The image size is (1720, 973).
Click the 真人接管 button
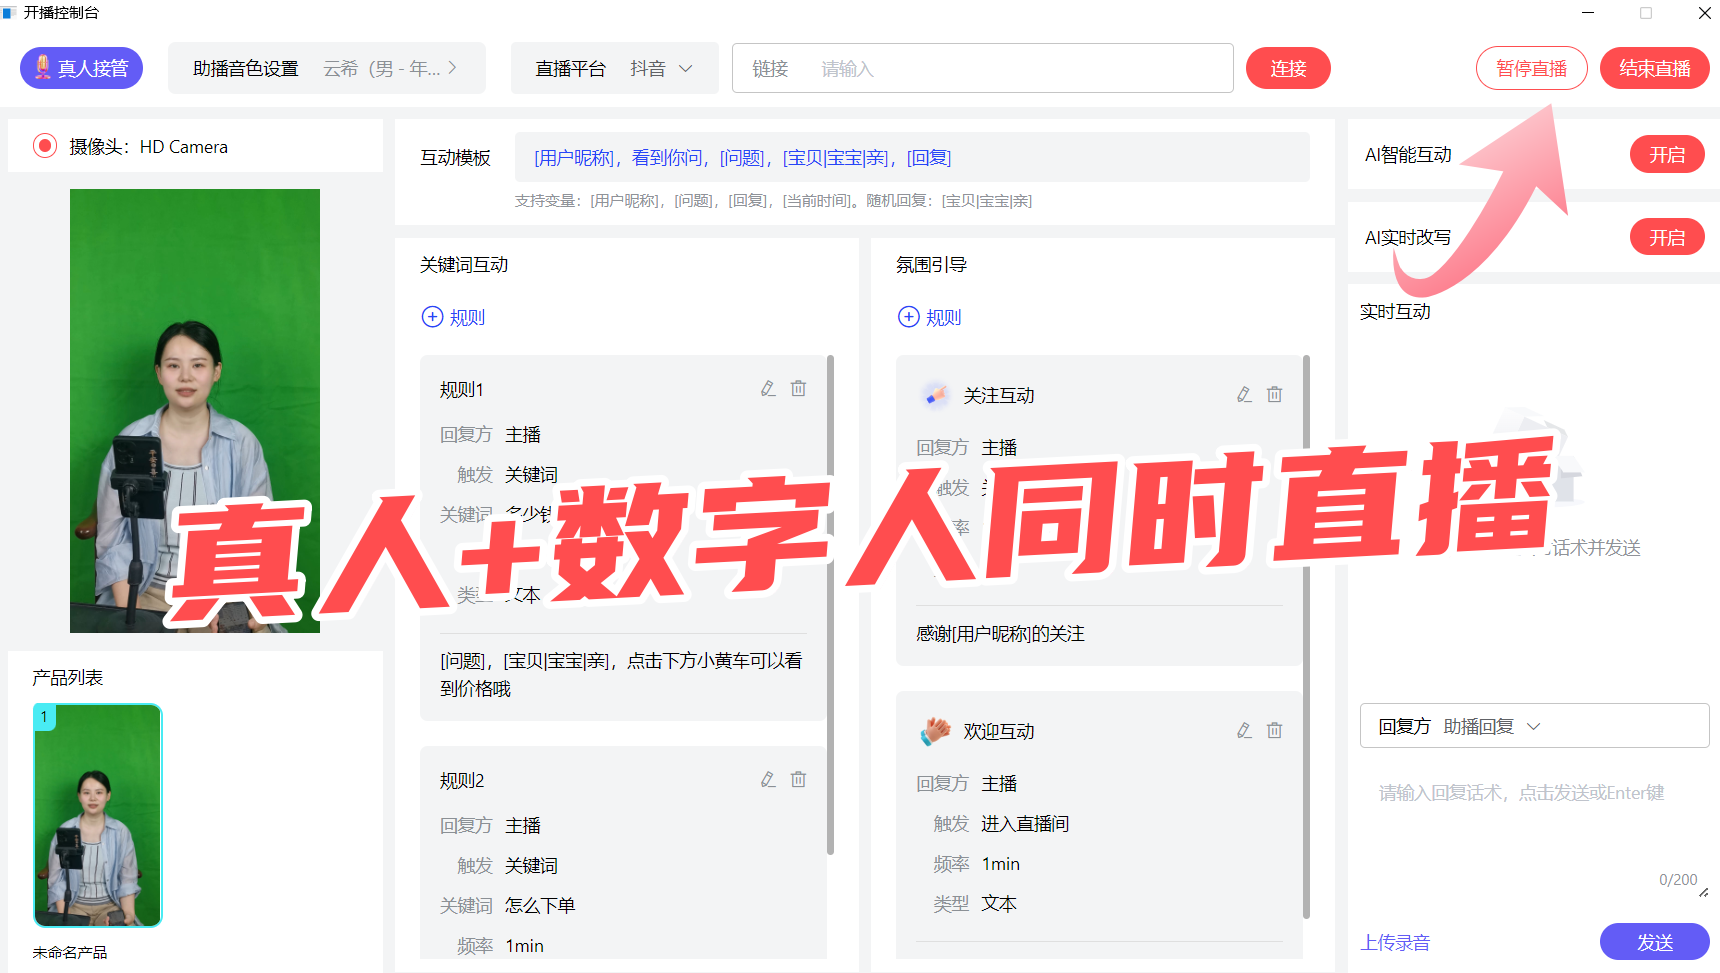81,68
